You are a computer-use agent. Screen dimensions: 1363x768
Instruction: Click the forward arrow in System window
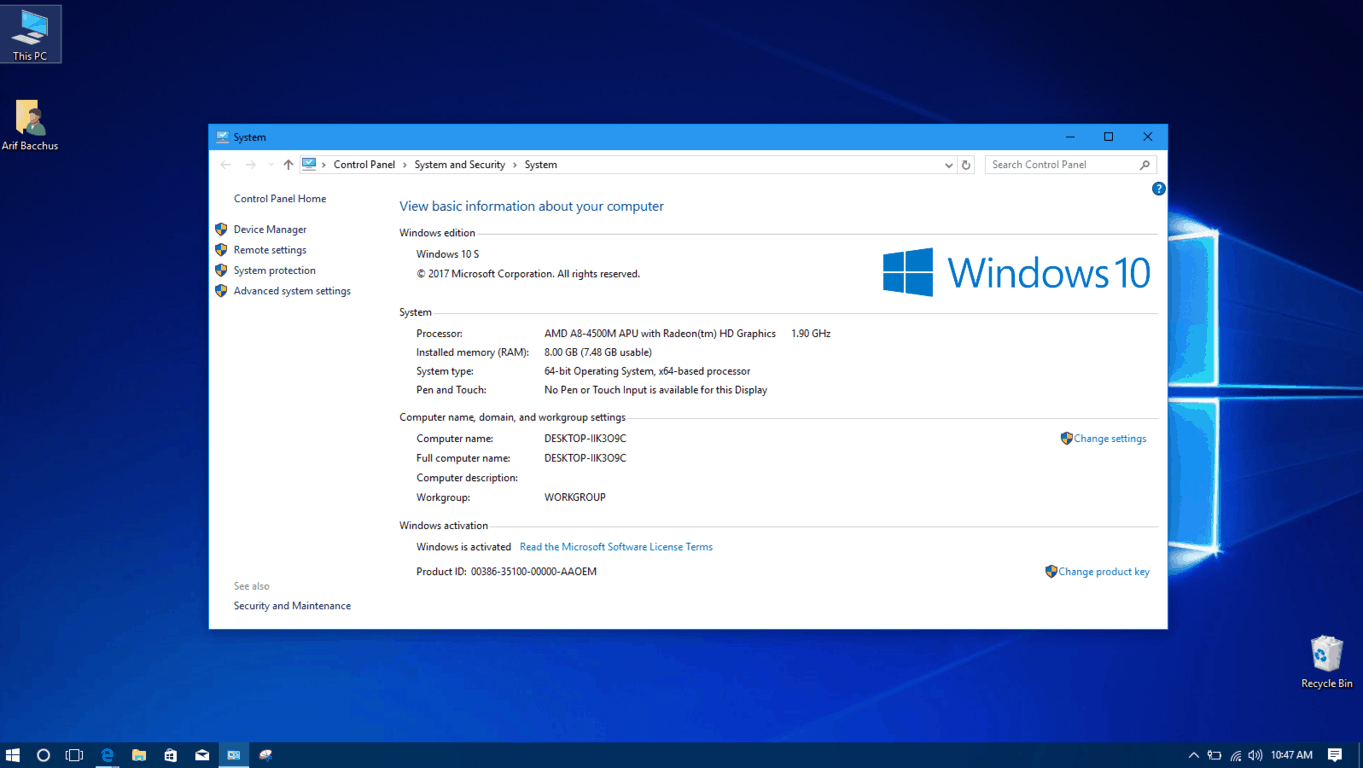[x=250, y=165]
